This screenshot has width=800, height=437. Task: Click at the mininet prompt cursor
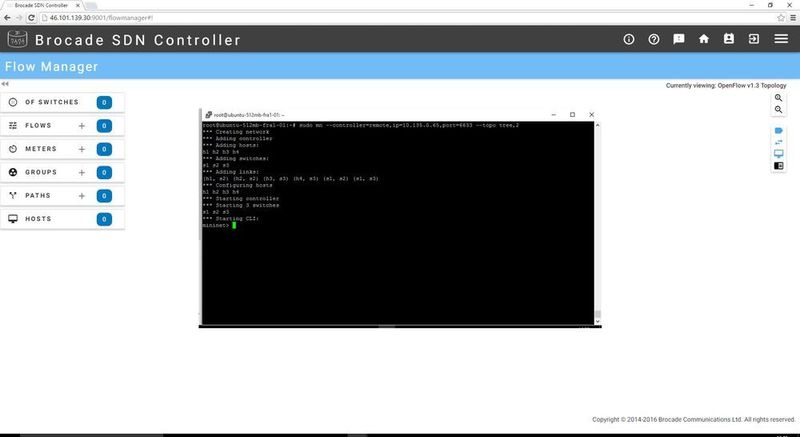[234, 225]
